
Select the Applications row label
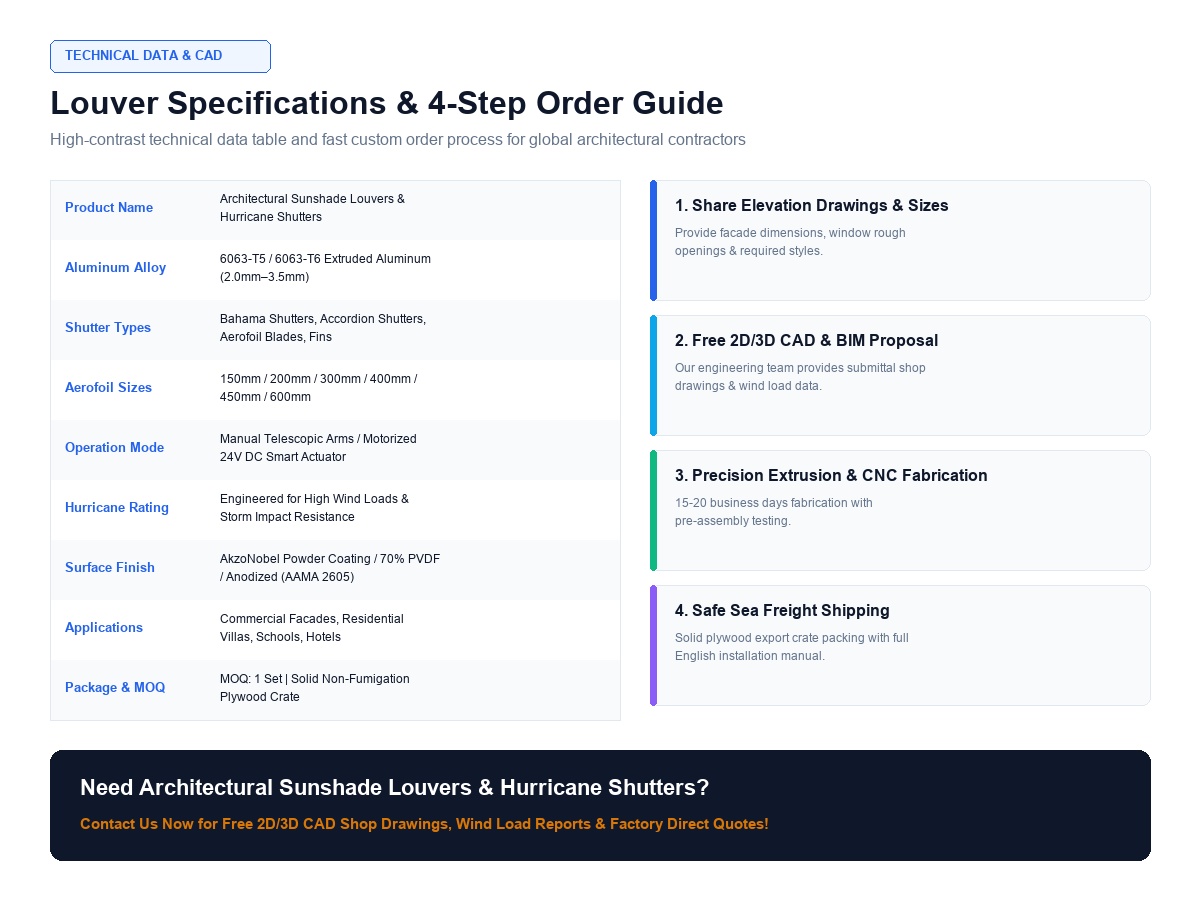[104, 628]
